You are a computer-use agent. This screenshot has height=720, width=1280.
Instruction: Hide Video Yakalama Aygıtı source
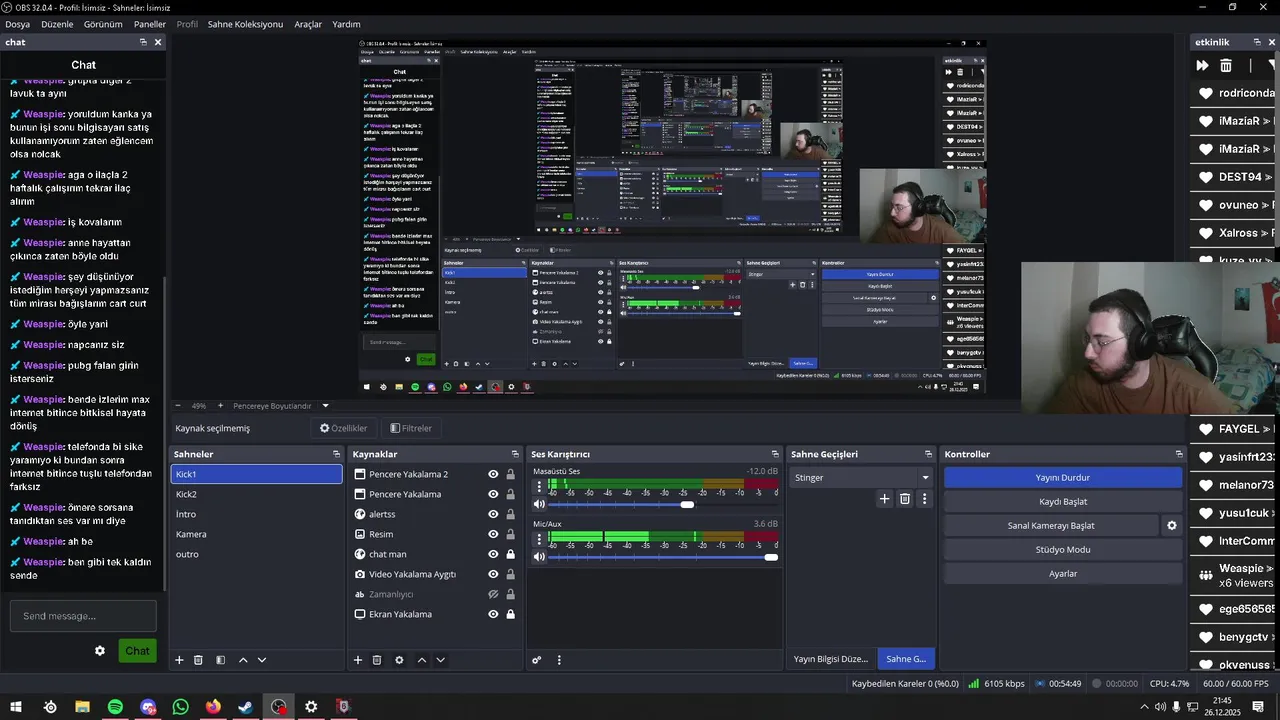click(x=493, y=574)
